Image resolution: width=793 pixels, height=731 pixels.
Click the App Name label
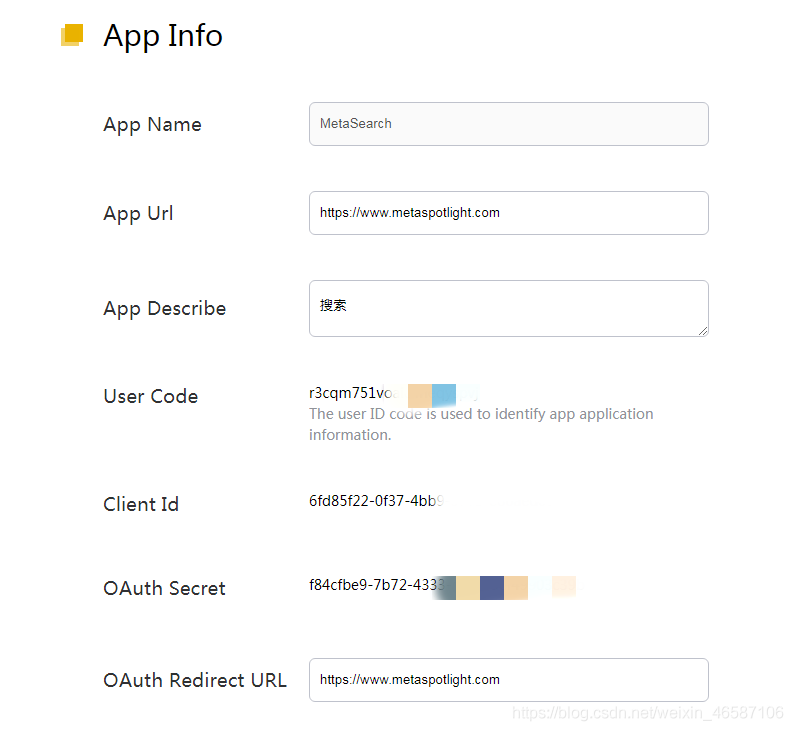152,124
